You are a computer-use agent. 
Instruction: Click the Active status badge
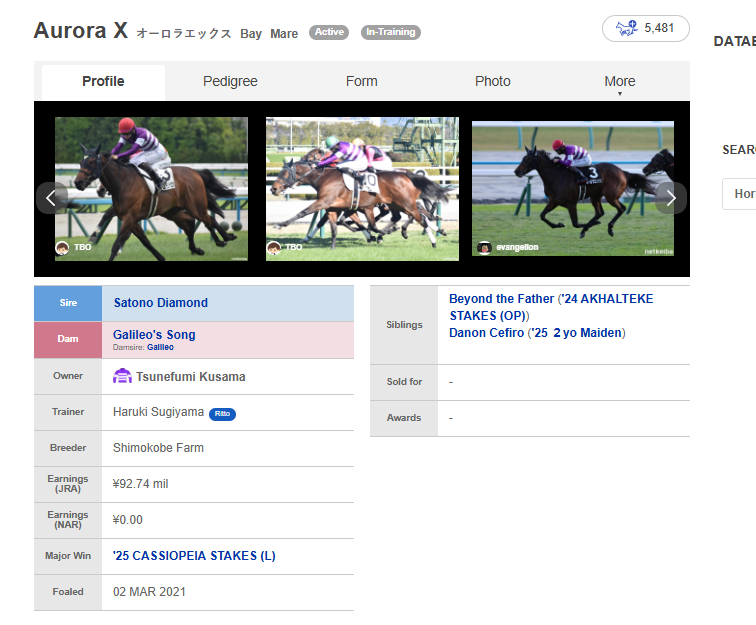tap(329, 32)
